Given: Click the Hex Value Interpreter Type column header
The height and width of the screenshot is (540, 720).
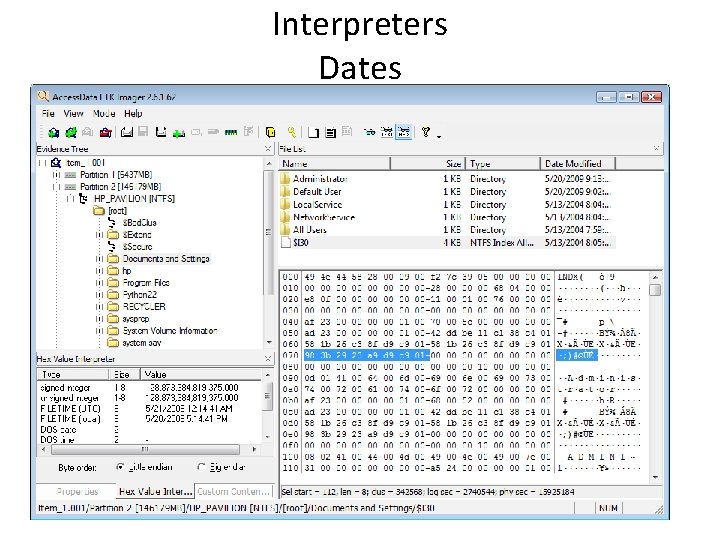Looking at the screenshot, I should 73,374.
